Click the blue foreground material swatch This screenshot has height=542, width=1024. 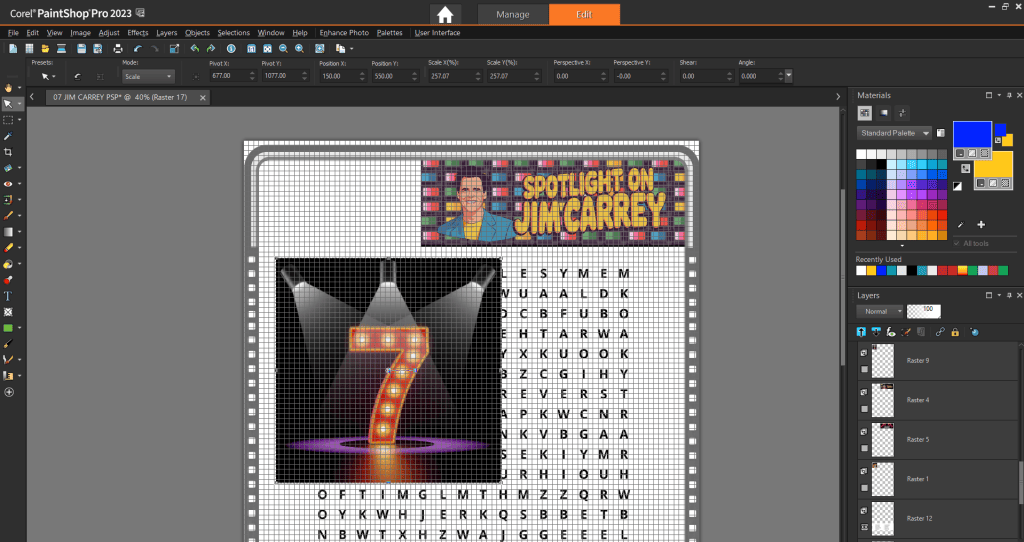pos(972,135)
